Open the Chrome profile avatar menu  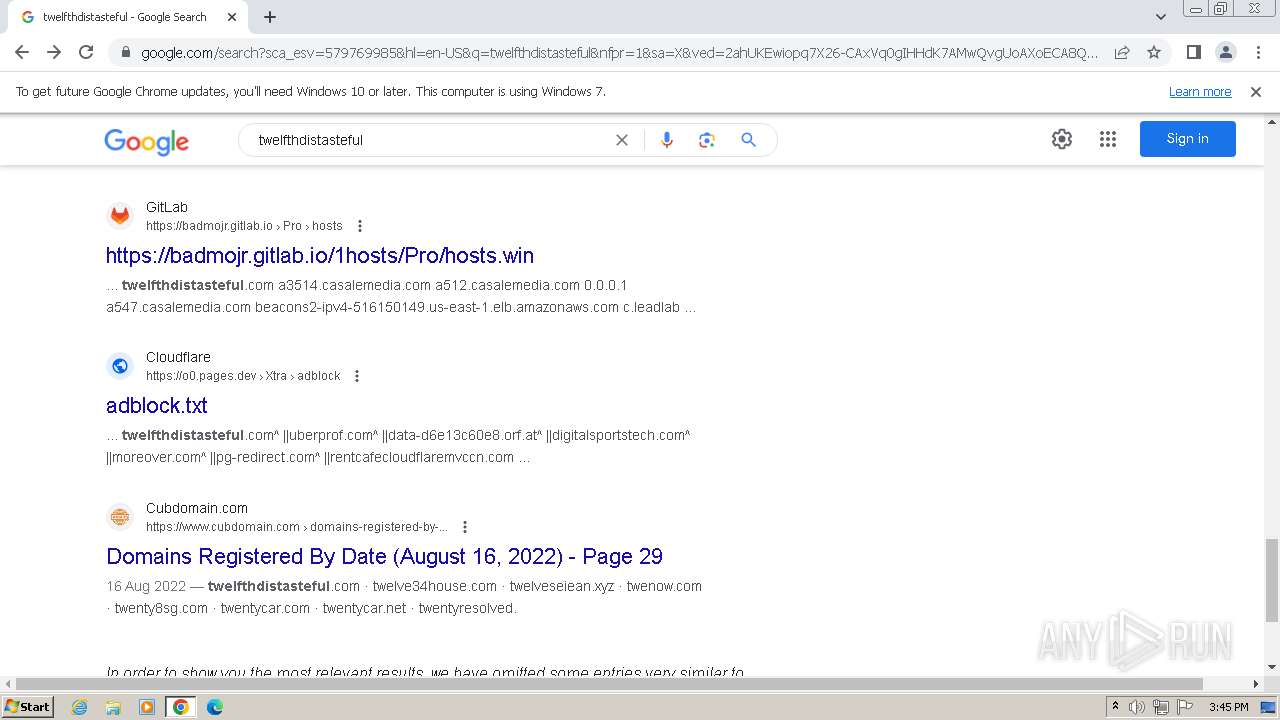click(x=1225, y=52)
